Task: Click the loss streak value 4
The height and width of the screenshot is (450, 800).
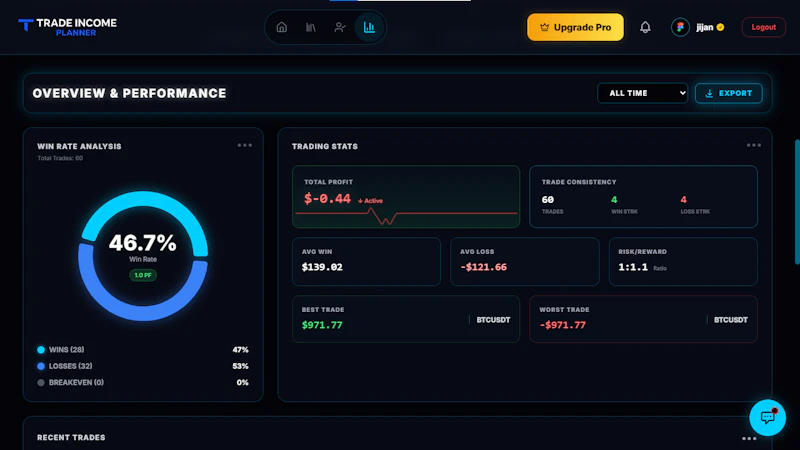Action: [x=684, y=199]
